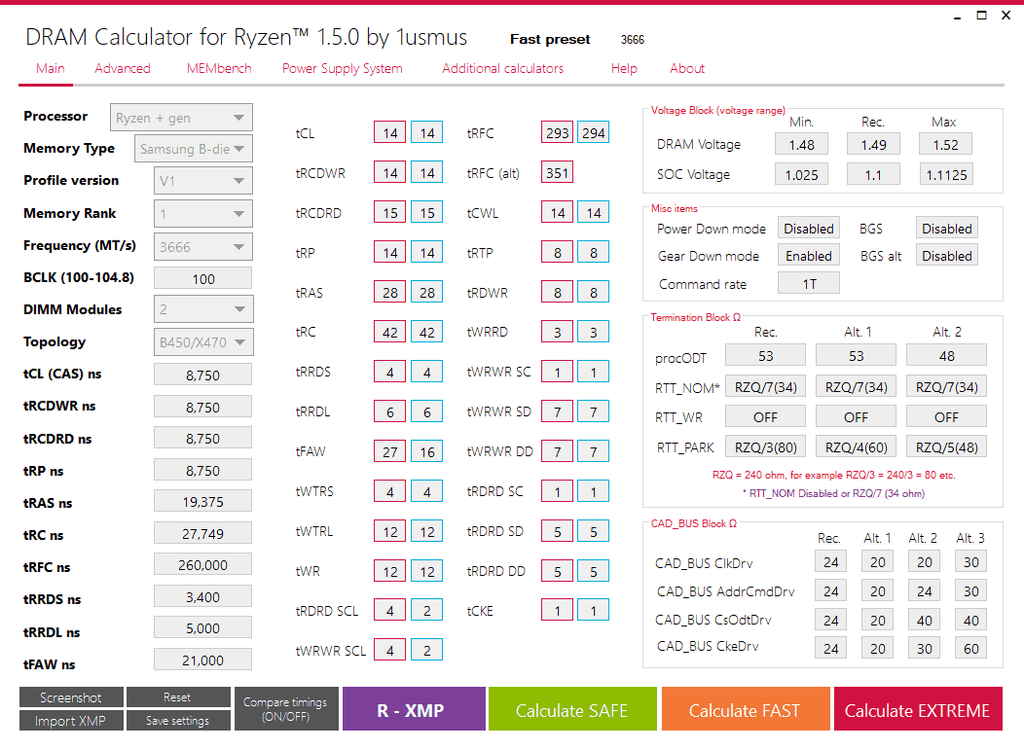The height and width of the screenshot is (750, 1024).
Task: Edit the BCLK value field
Action: click(x=203, y=277)
